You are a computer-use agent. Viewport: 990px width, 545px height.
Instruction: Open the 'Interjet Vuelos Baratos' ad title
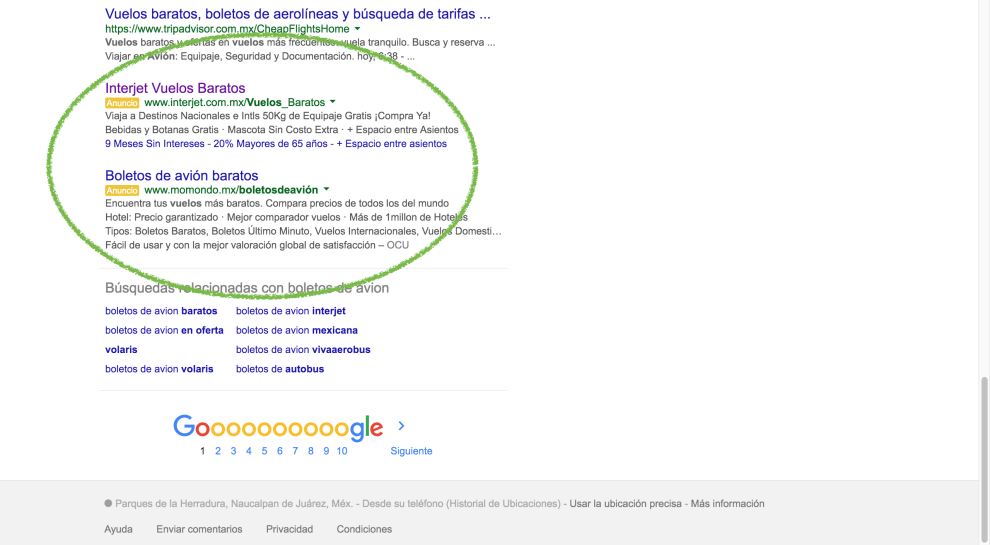tap(175, 88)
